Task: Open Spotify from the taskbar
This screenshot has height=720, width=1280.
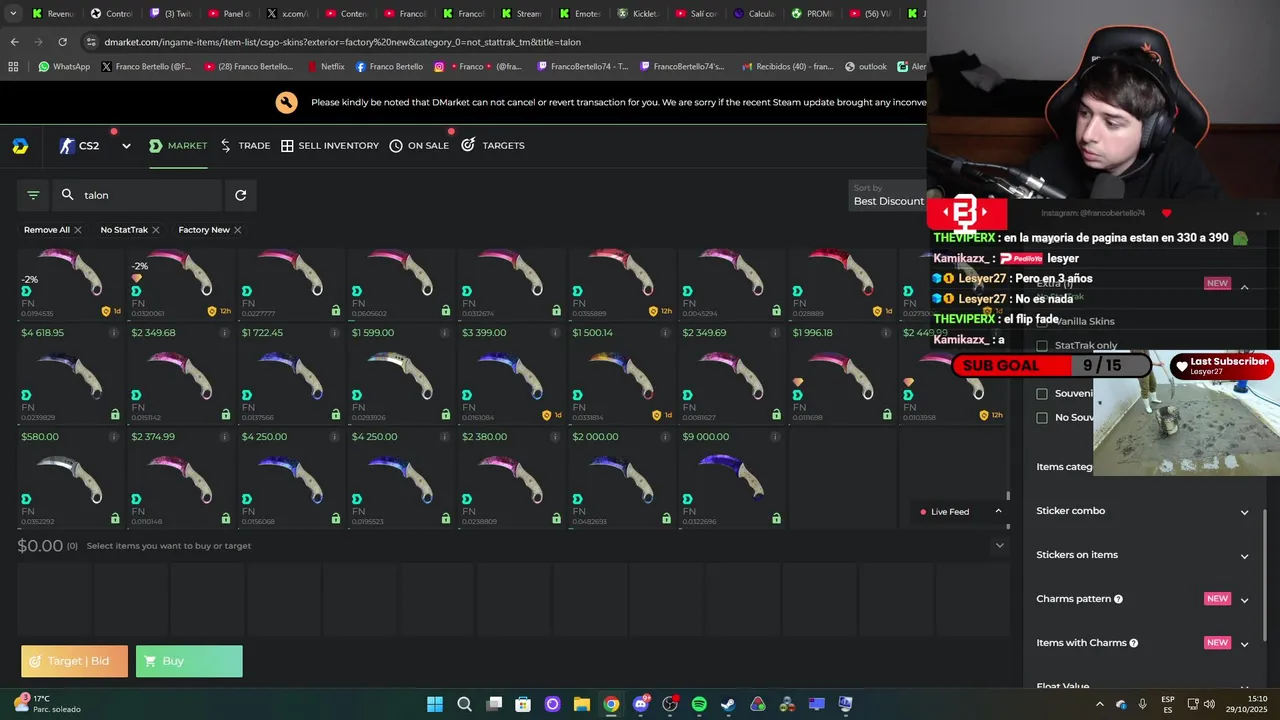Action: tap(699, 704)
